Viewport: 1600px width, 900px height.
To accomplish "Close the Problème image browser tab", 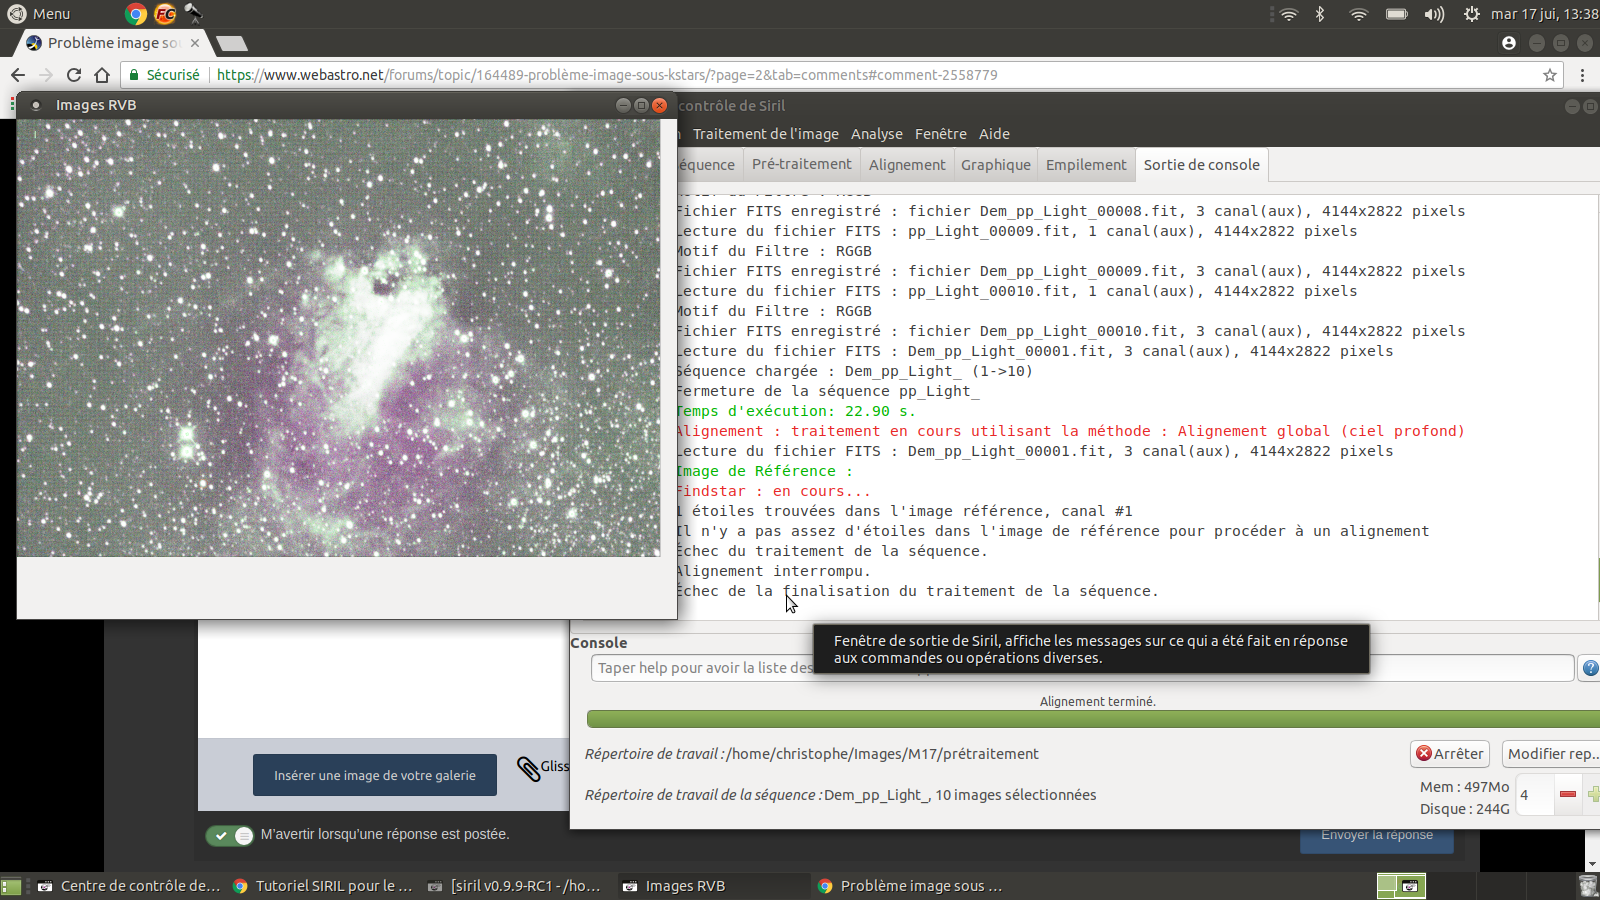I will point(195,43).
